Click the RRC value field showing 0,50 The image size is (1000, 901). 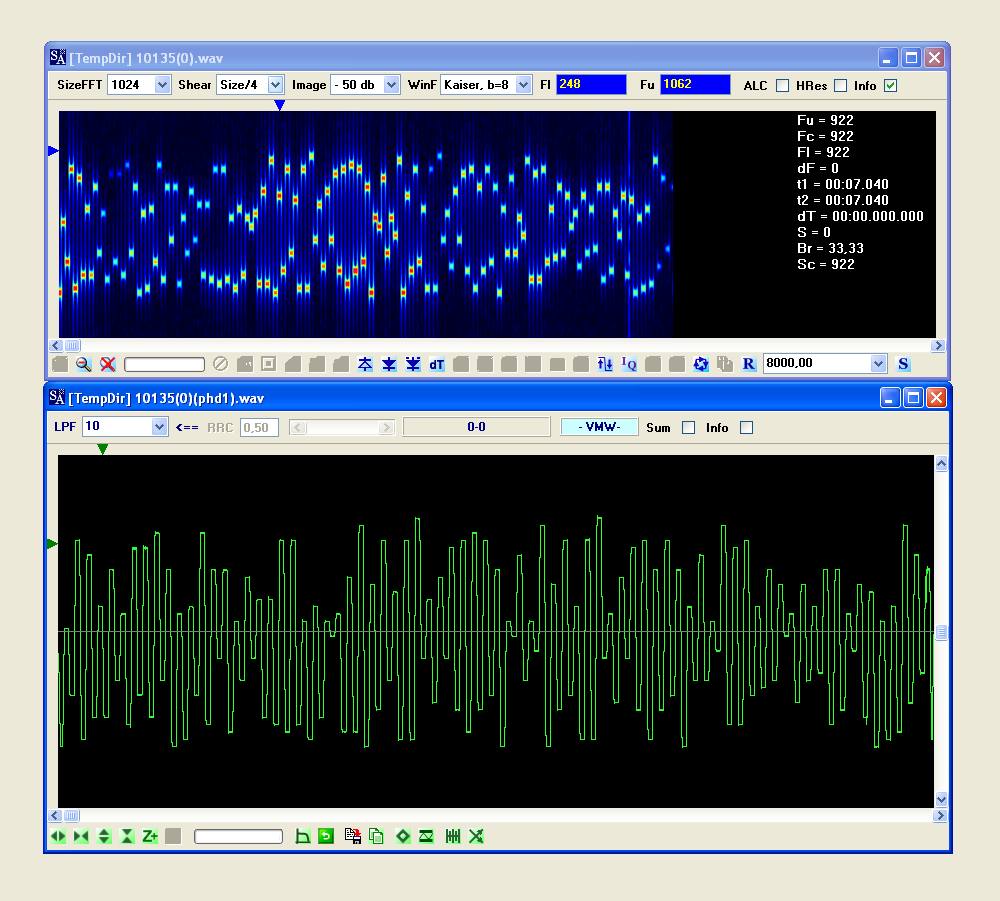click(x=259, y=427)
